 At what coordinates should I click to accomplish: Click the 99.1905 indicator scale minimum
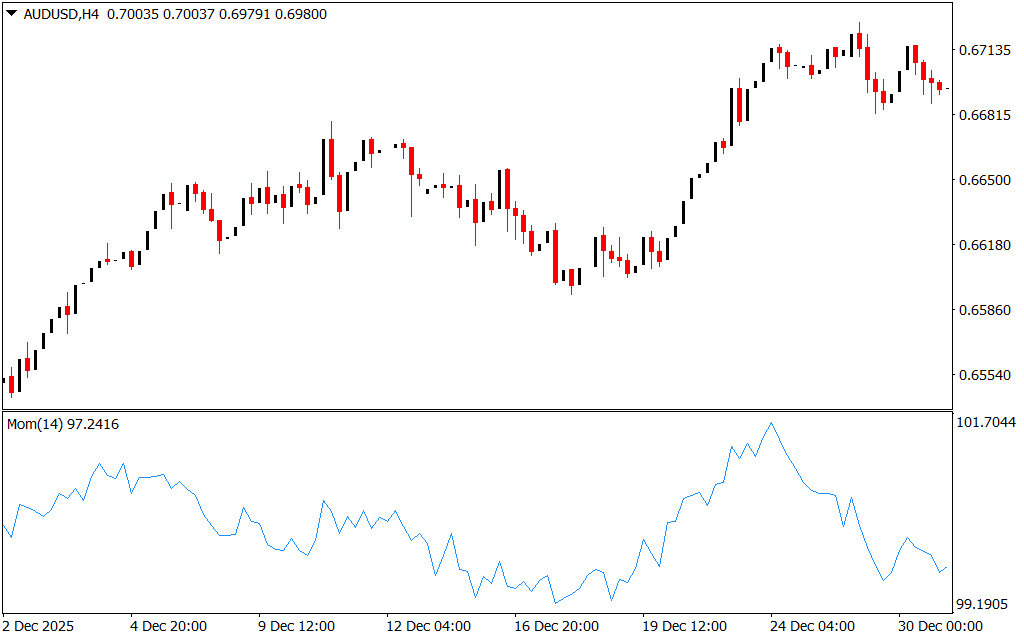click(986, 605)
